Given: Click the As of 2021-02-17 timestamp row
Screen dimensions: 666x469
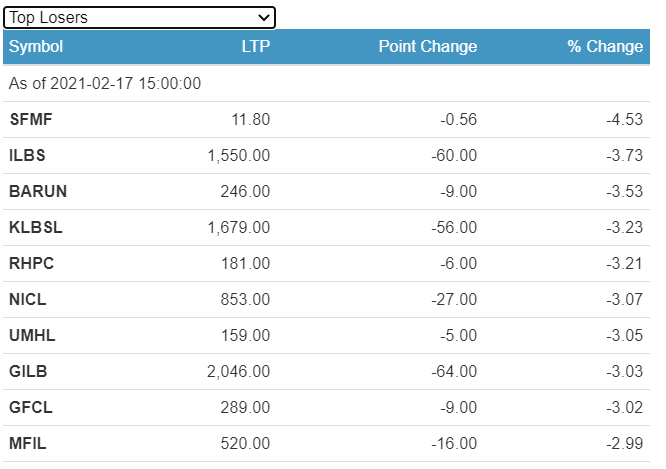Looking at the screenshot, I should pos(105,84).
